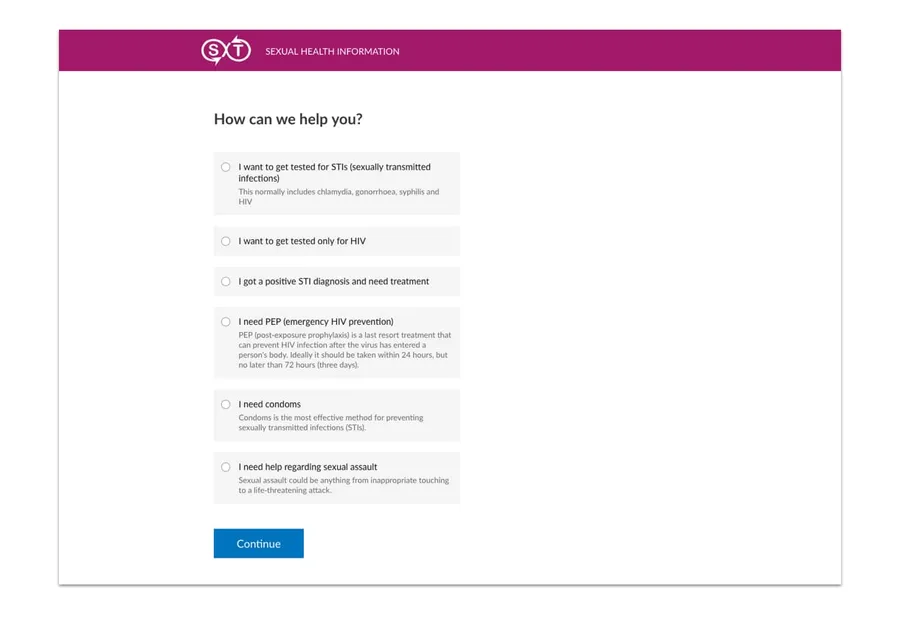
Task: Click the condoms effectiveness description text
Action: tap(330, 422)
